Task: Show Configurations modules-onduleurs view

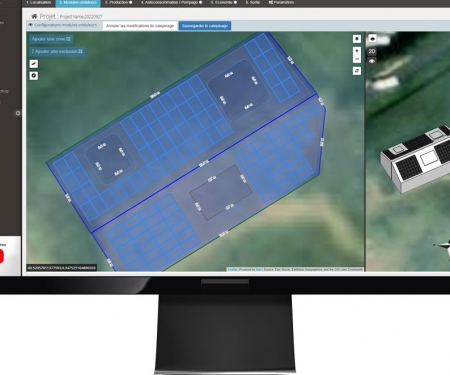Action: pos(63,25)
